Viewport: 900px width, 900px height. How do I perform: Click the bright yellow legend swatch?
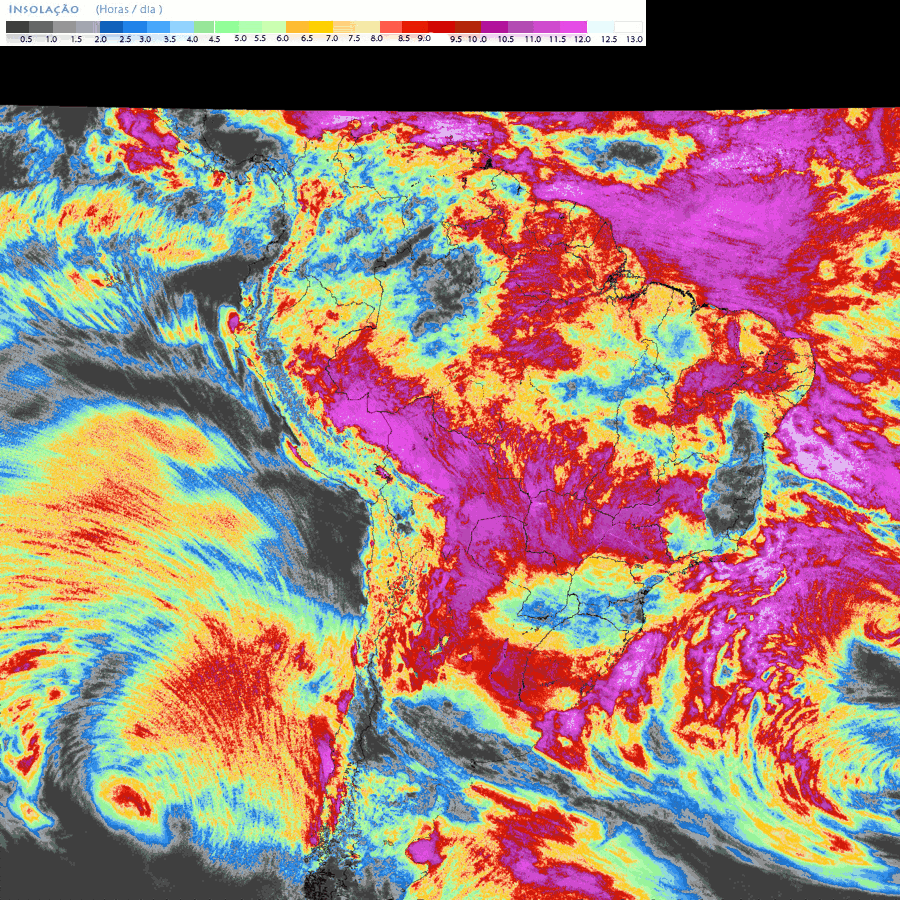[x=321, y=27]
